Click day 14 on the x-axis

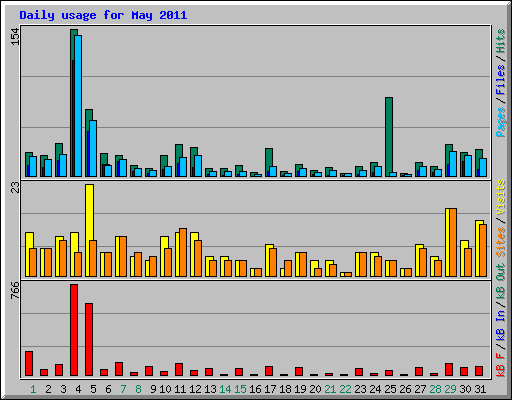(x=225, y=389)
